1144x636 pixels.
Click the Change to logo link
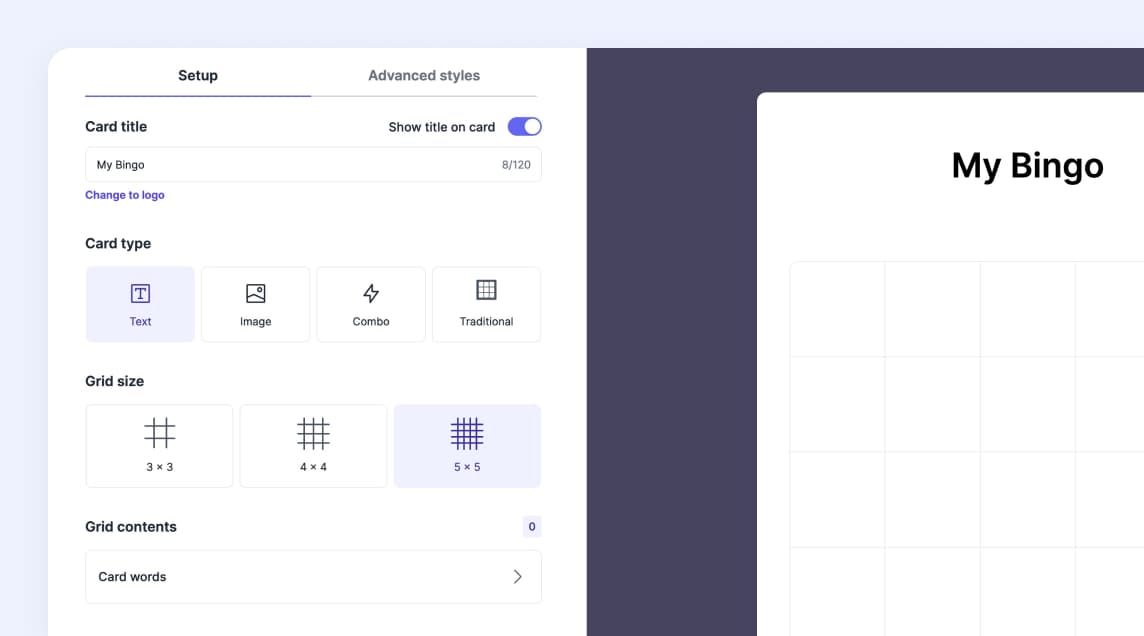(x=125, y=194)
